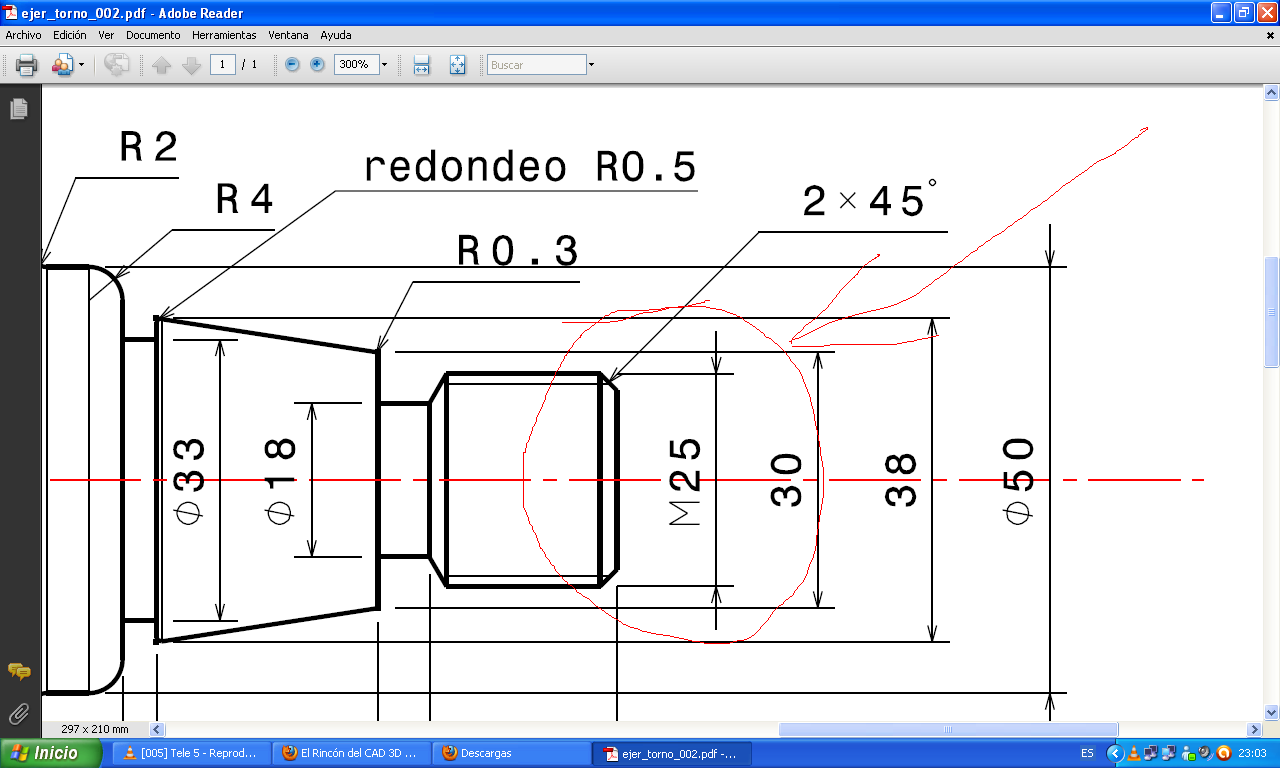Click the ES language indicator

pyautogui.click(x=1087, y=753)
